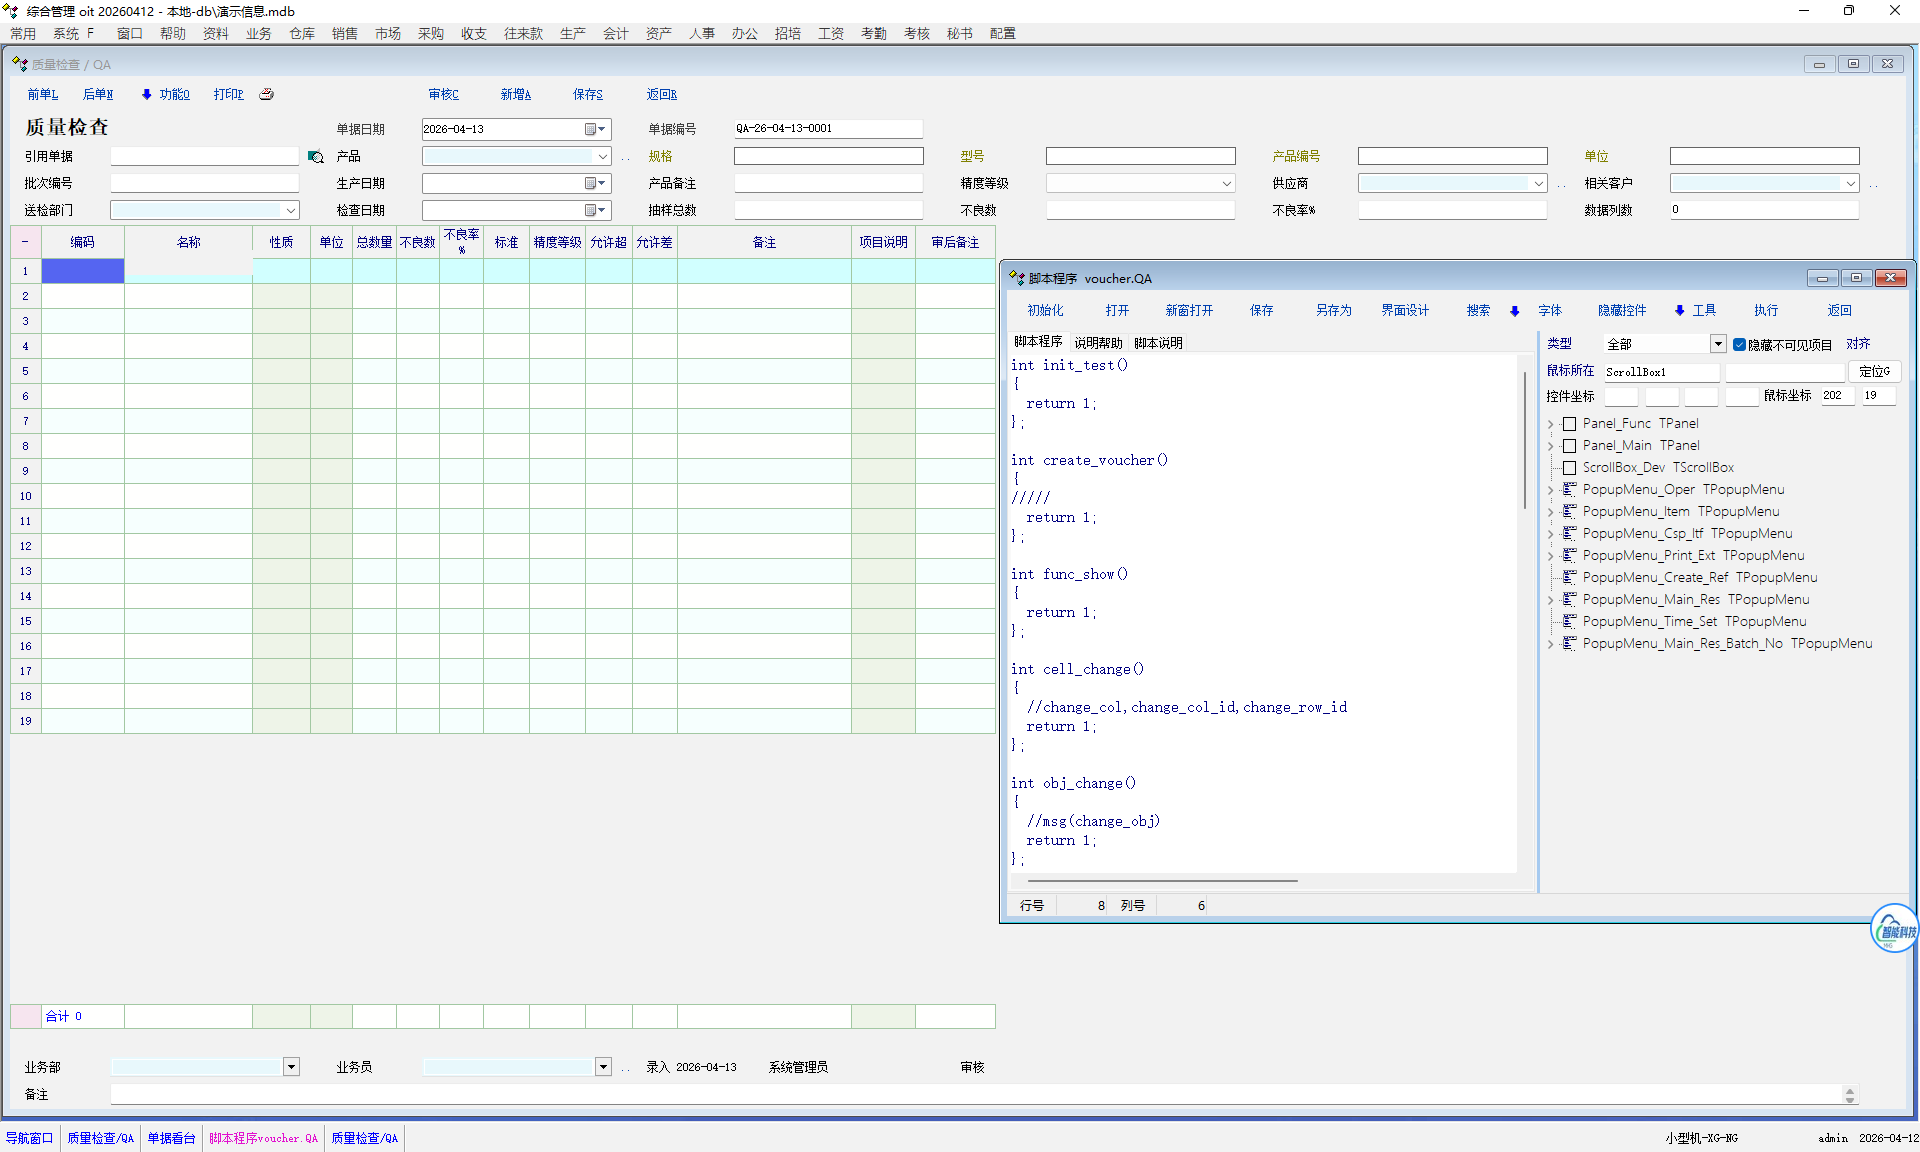The width and height of the screenshot is (1920, 1152).
Task: Click the printer icon beside 打印P
Action: click(x=266, y=94)
